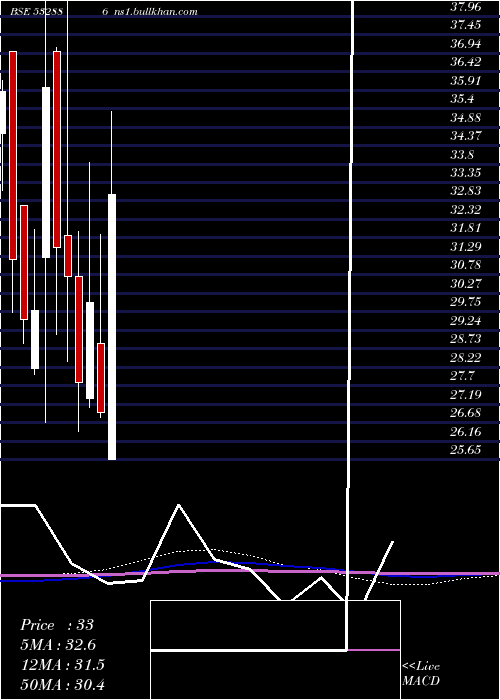Image resolution: width=500 pixels, height=700 pixels.
Task: Select the 29.24 price axis label
Action: (466, 321)
